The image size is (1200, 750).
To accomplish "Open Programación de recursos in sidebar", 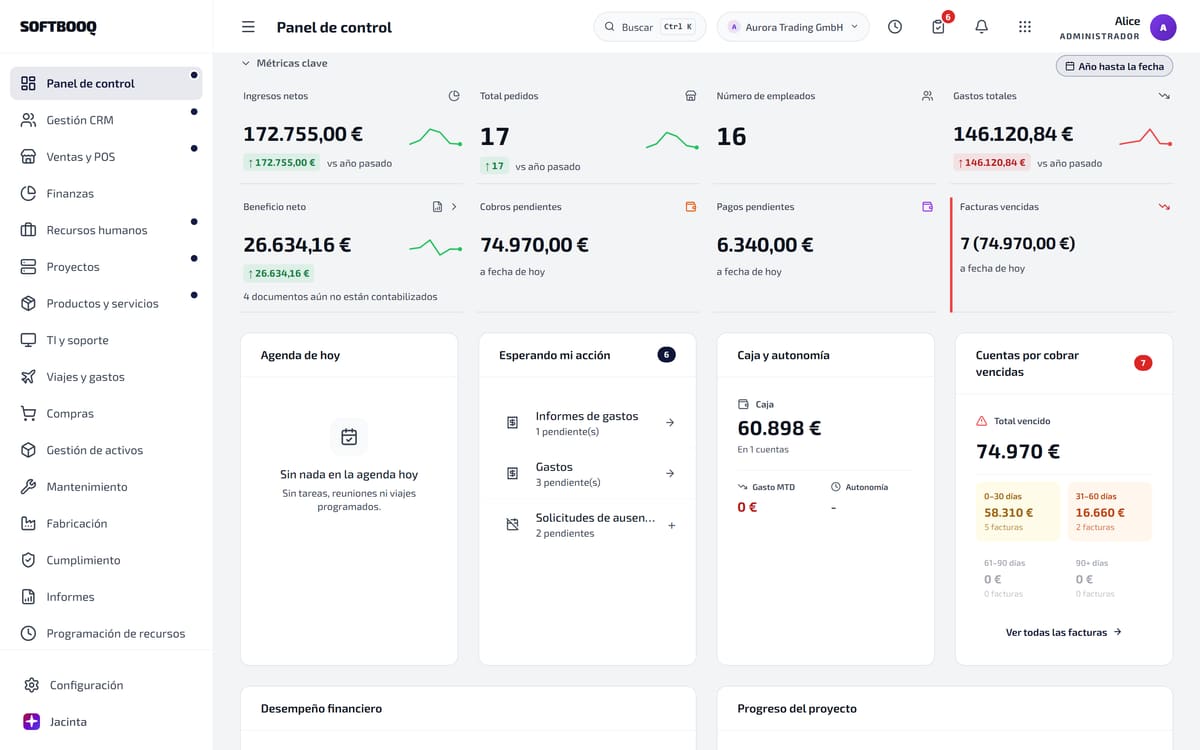I will (106, 633).
